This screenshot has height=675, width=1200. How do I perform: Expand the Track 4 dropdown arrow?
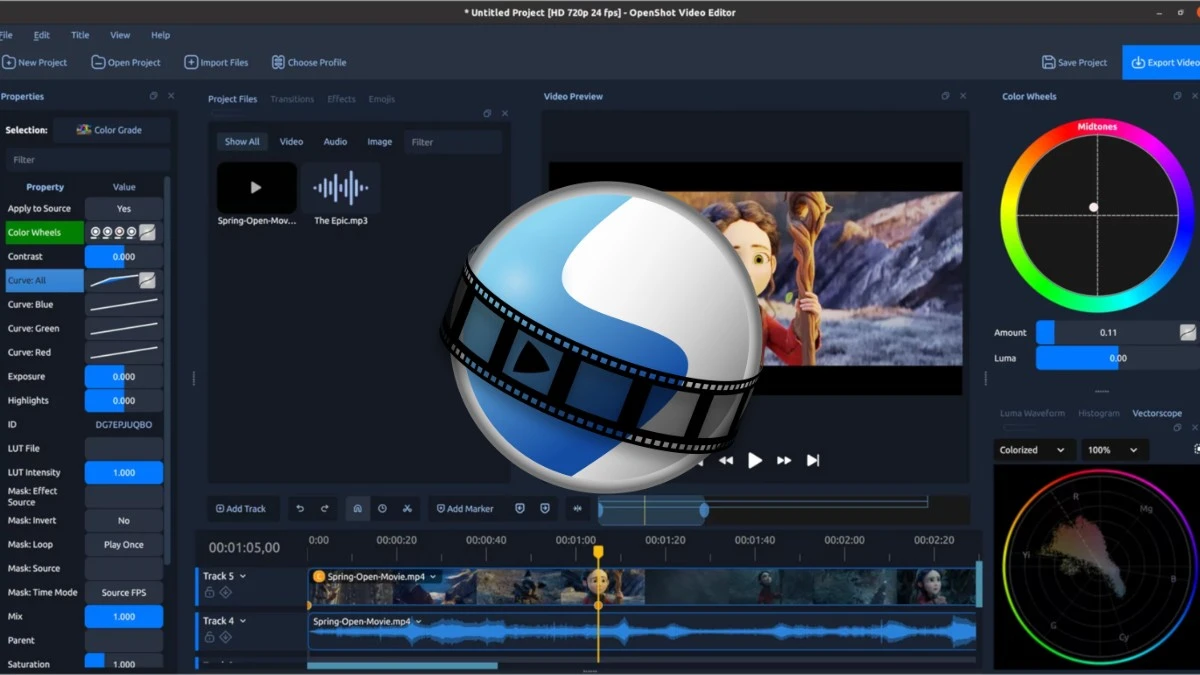point(243,621)
